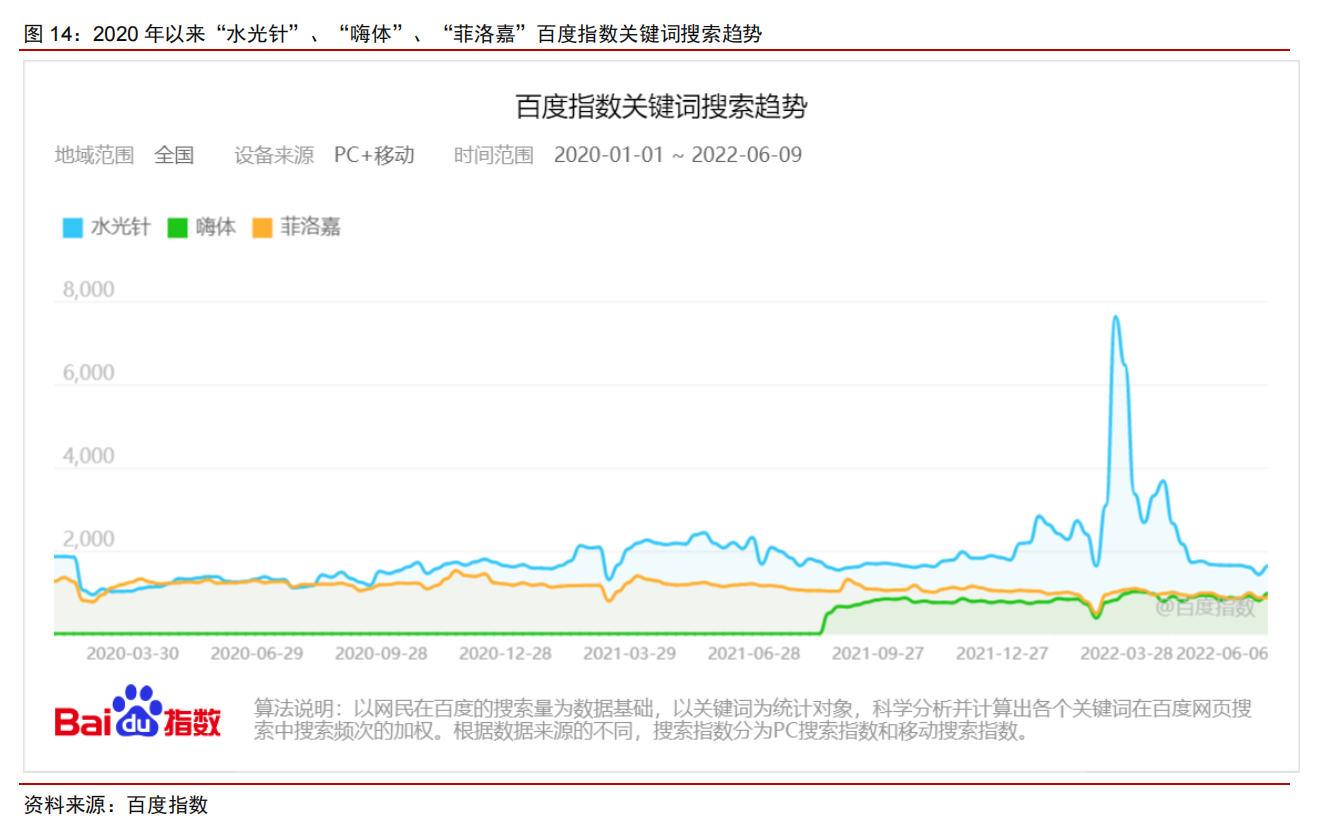Toggle the 菲洛嘉 series legend label
Viewport: 1322px width, 828px height.
coord(310,227)
